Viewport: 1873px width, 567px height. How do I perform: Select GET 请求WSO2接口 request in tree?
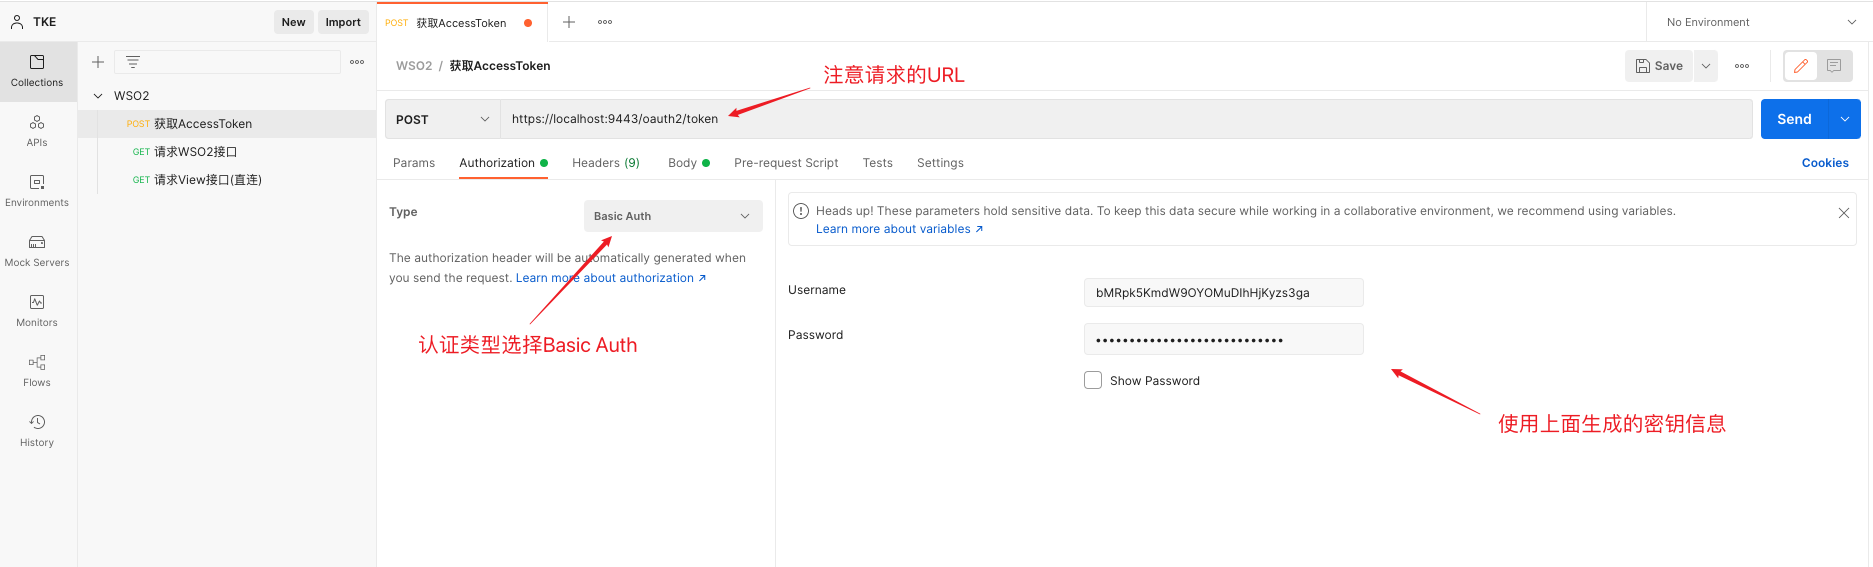pyautogui.click(x=227, y=152)
